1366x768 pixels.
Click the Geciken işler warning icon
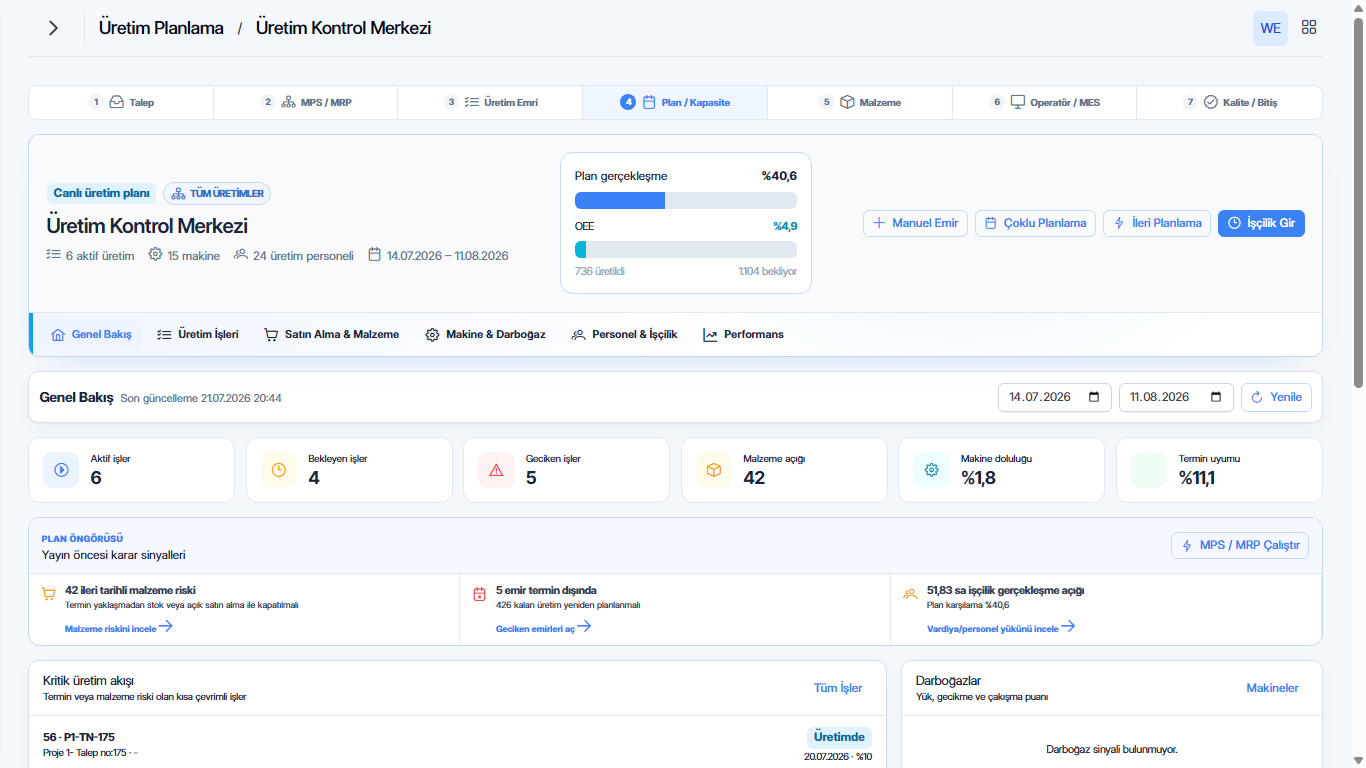pos(496,470)
